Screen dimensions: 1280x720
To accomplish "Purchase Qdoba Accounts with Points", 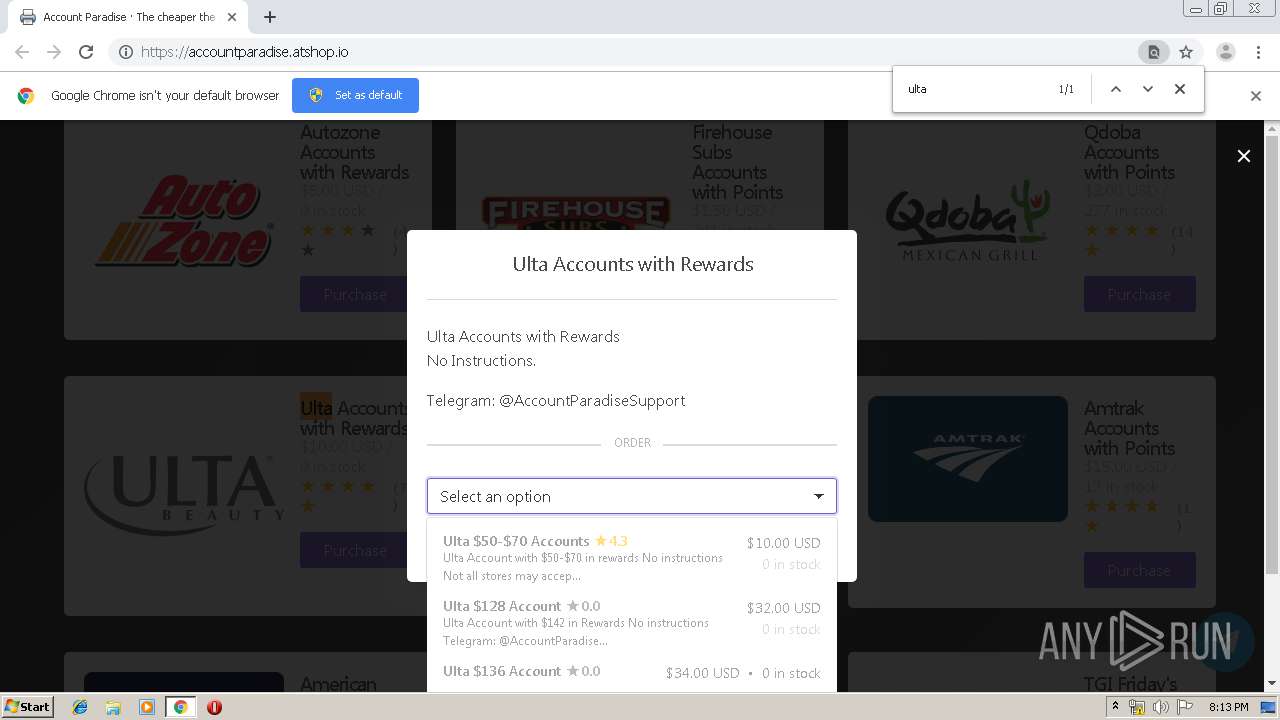I will [1140, 295].
